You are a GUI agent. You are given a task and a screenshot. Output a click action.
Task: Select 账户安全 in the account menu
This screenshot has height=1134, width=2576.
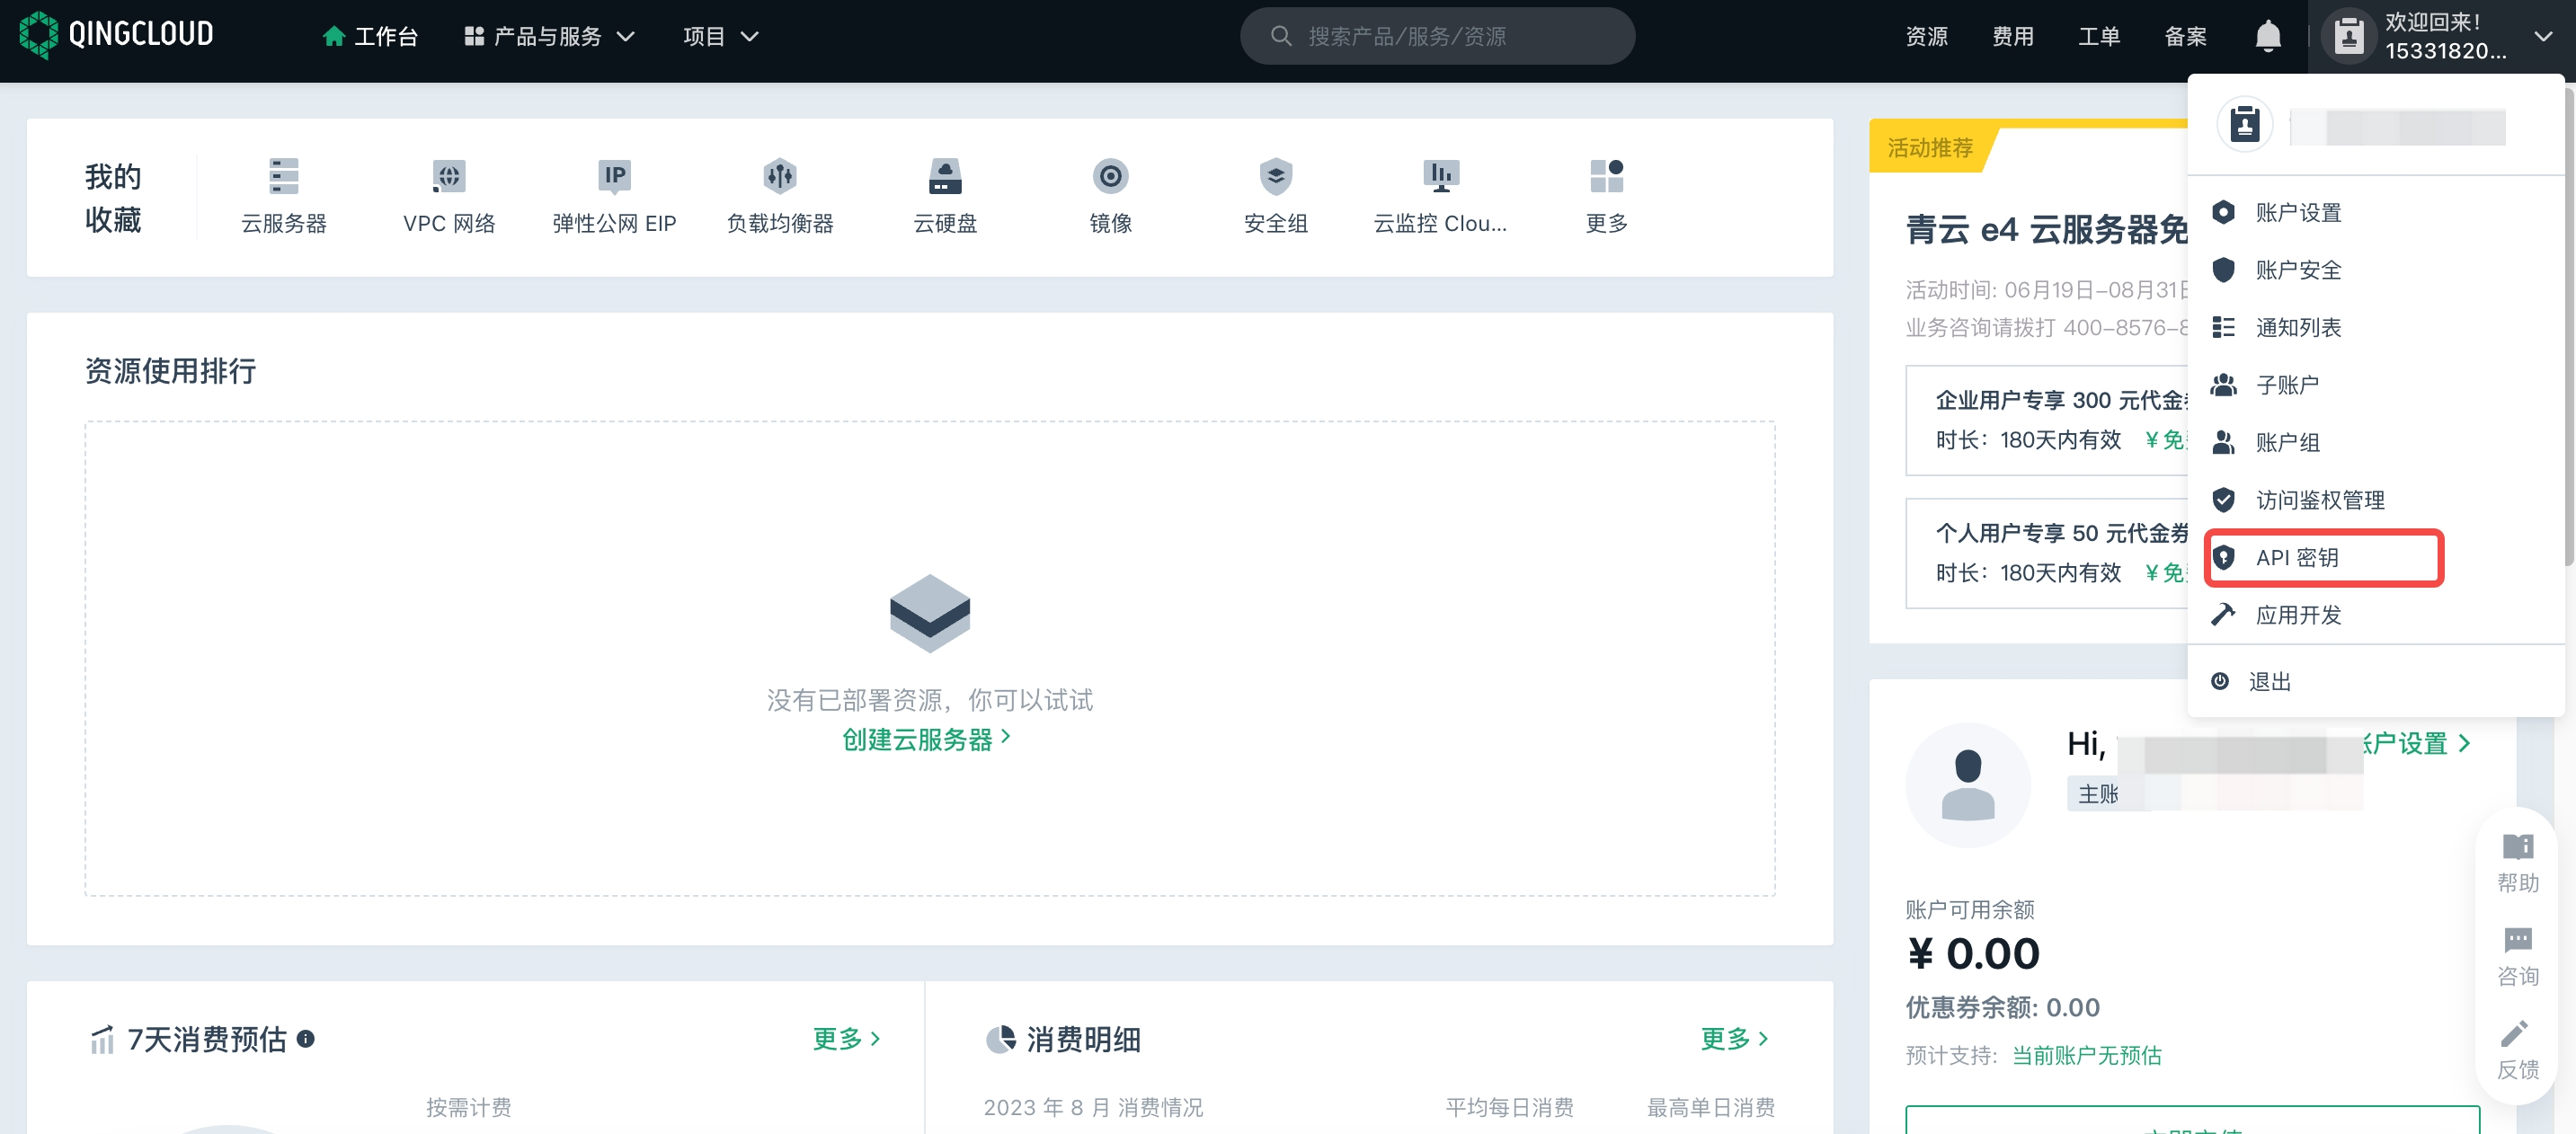click(x=2298, y=270)
